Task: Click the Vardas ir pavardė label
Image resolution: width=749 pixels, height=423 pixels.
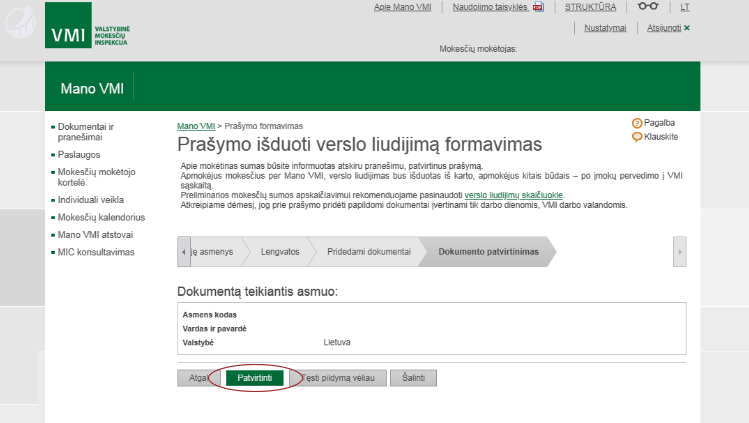Action: tap(214, 328)
